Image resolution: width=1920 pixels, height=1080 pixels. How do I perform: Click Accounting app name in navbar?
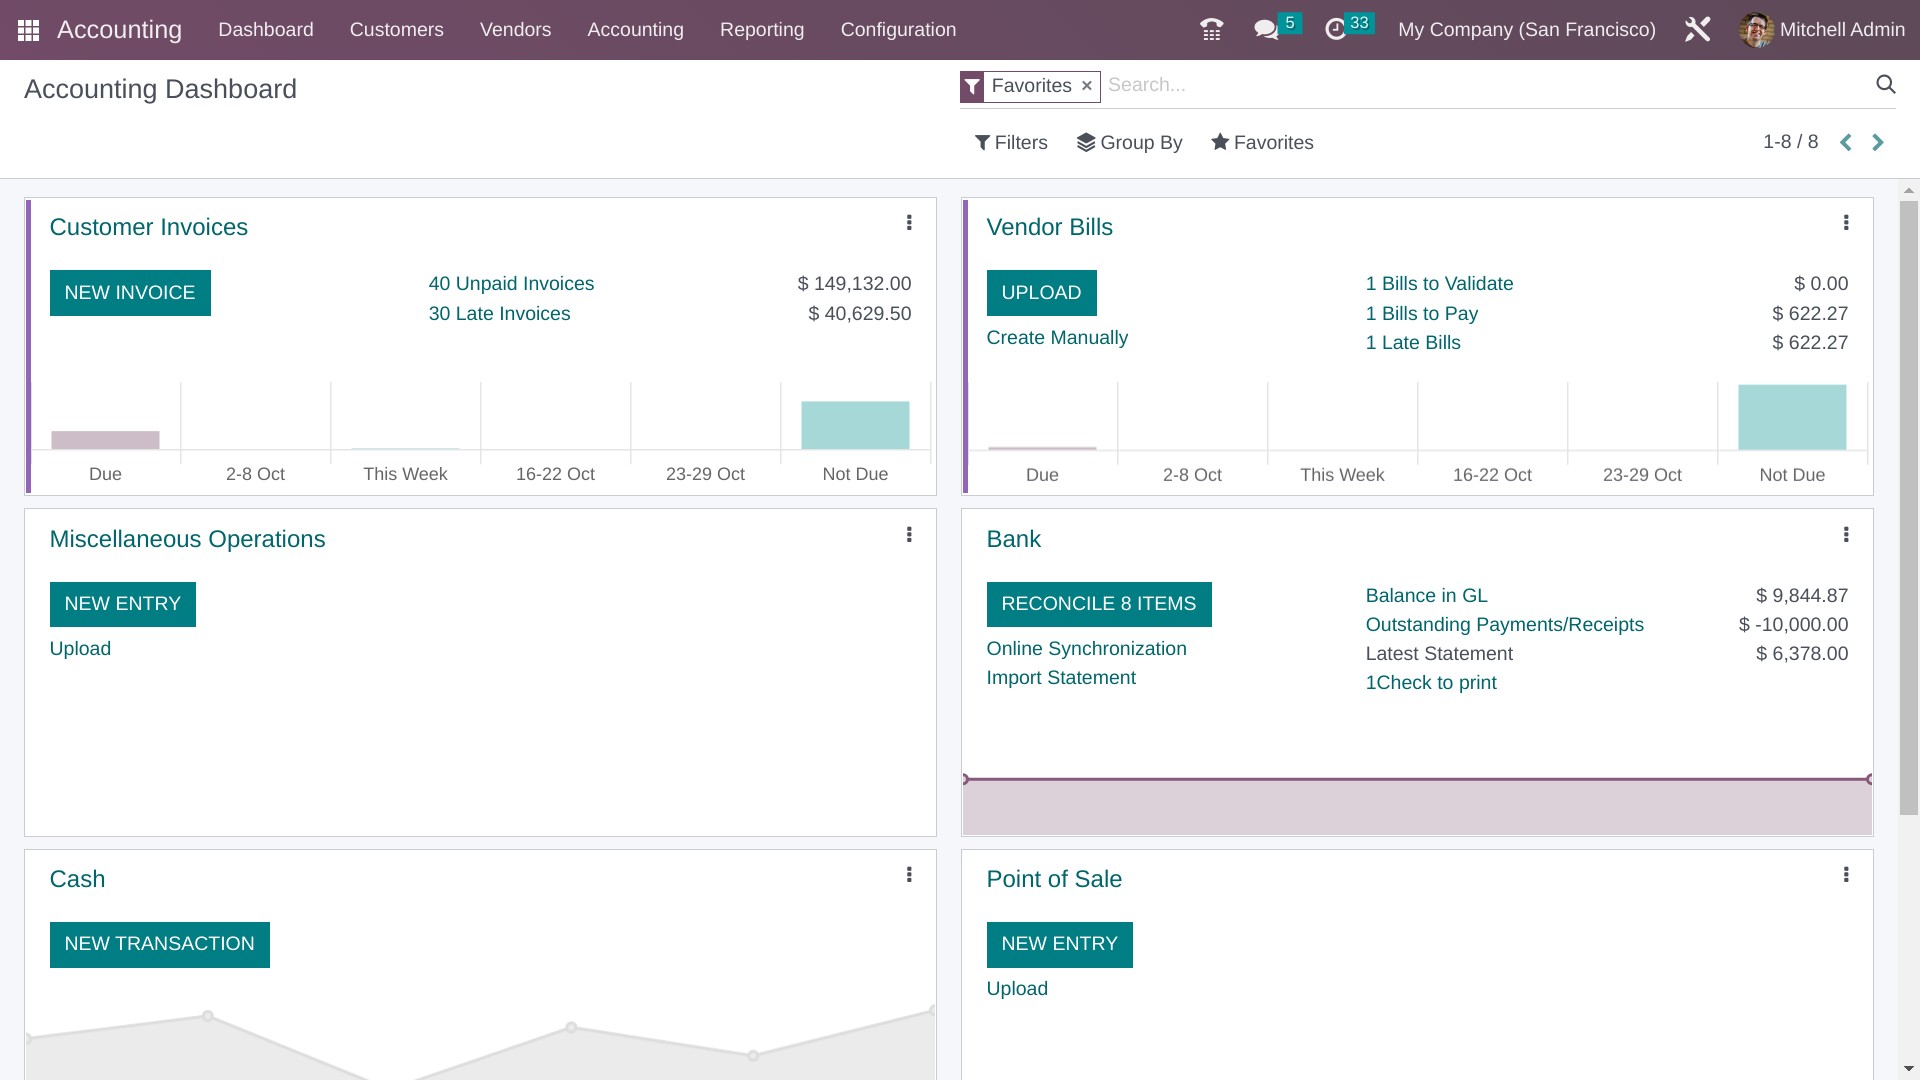(x=119, y=30)
